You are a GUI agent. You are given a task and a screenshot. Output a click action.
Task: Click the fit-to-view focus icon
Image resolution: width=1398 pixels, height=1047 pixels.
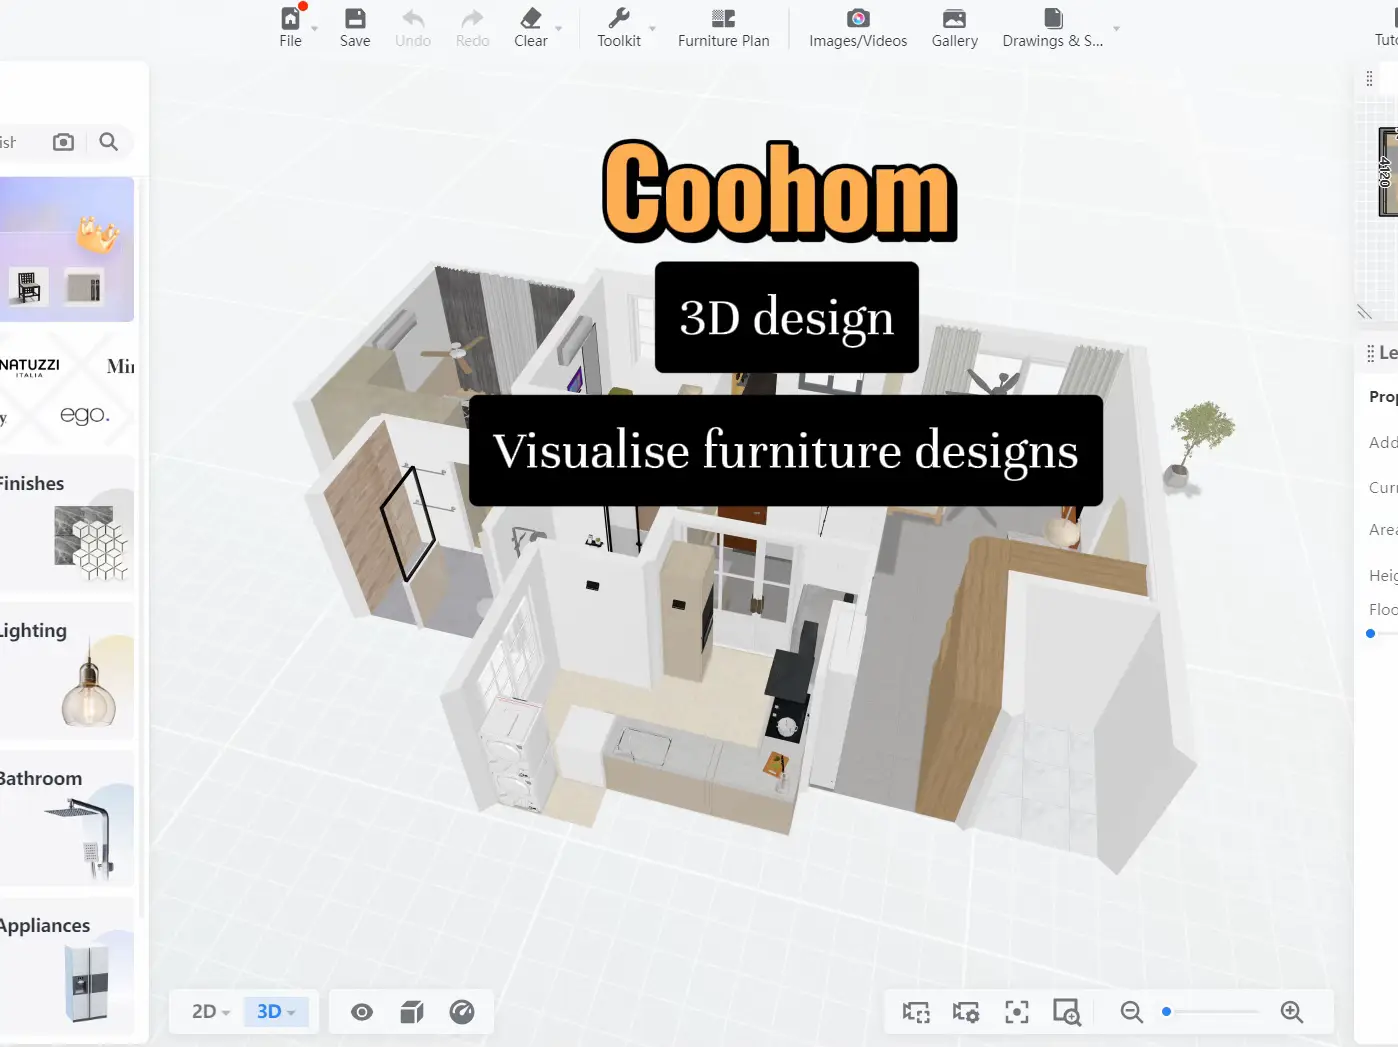pos(1016,1012)
